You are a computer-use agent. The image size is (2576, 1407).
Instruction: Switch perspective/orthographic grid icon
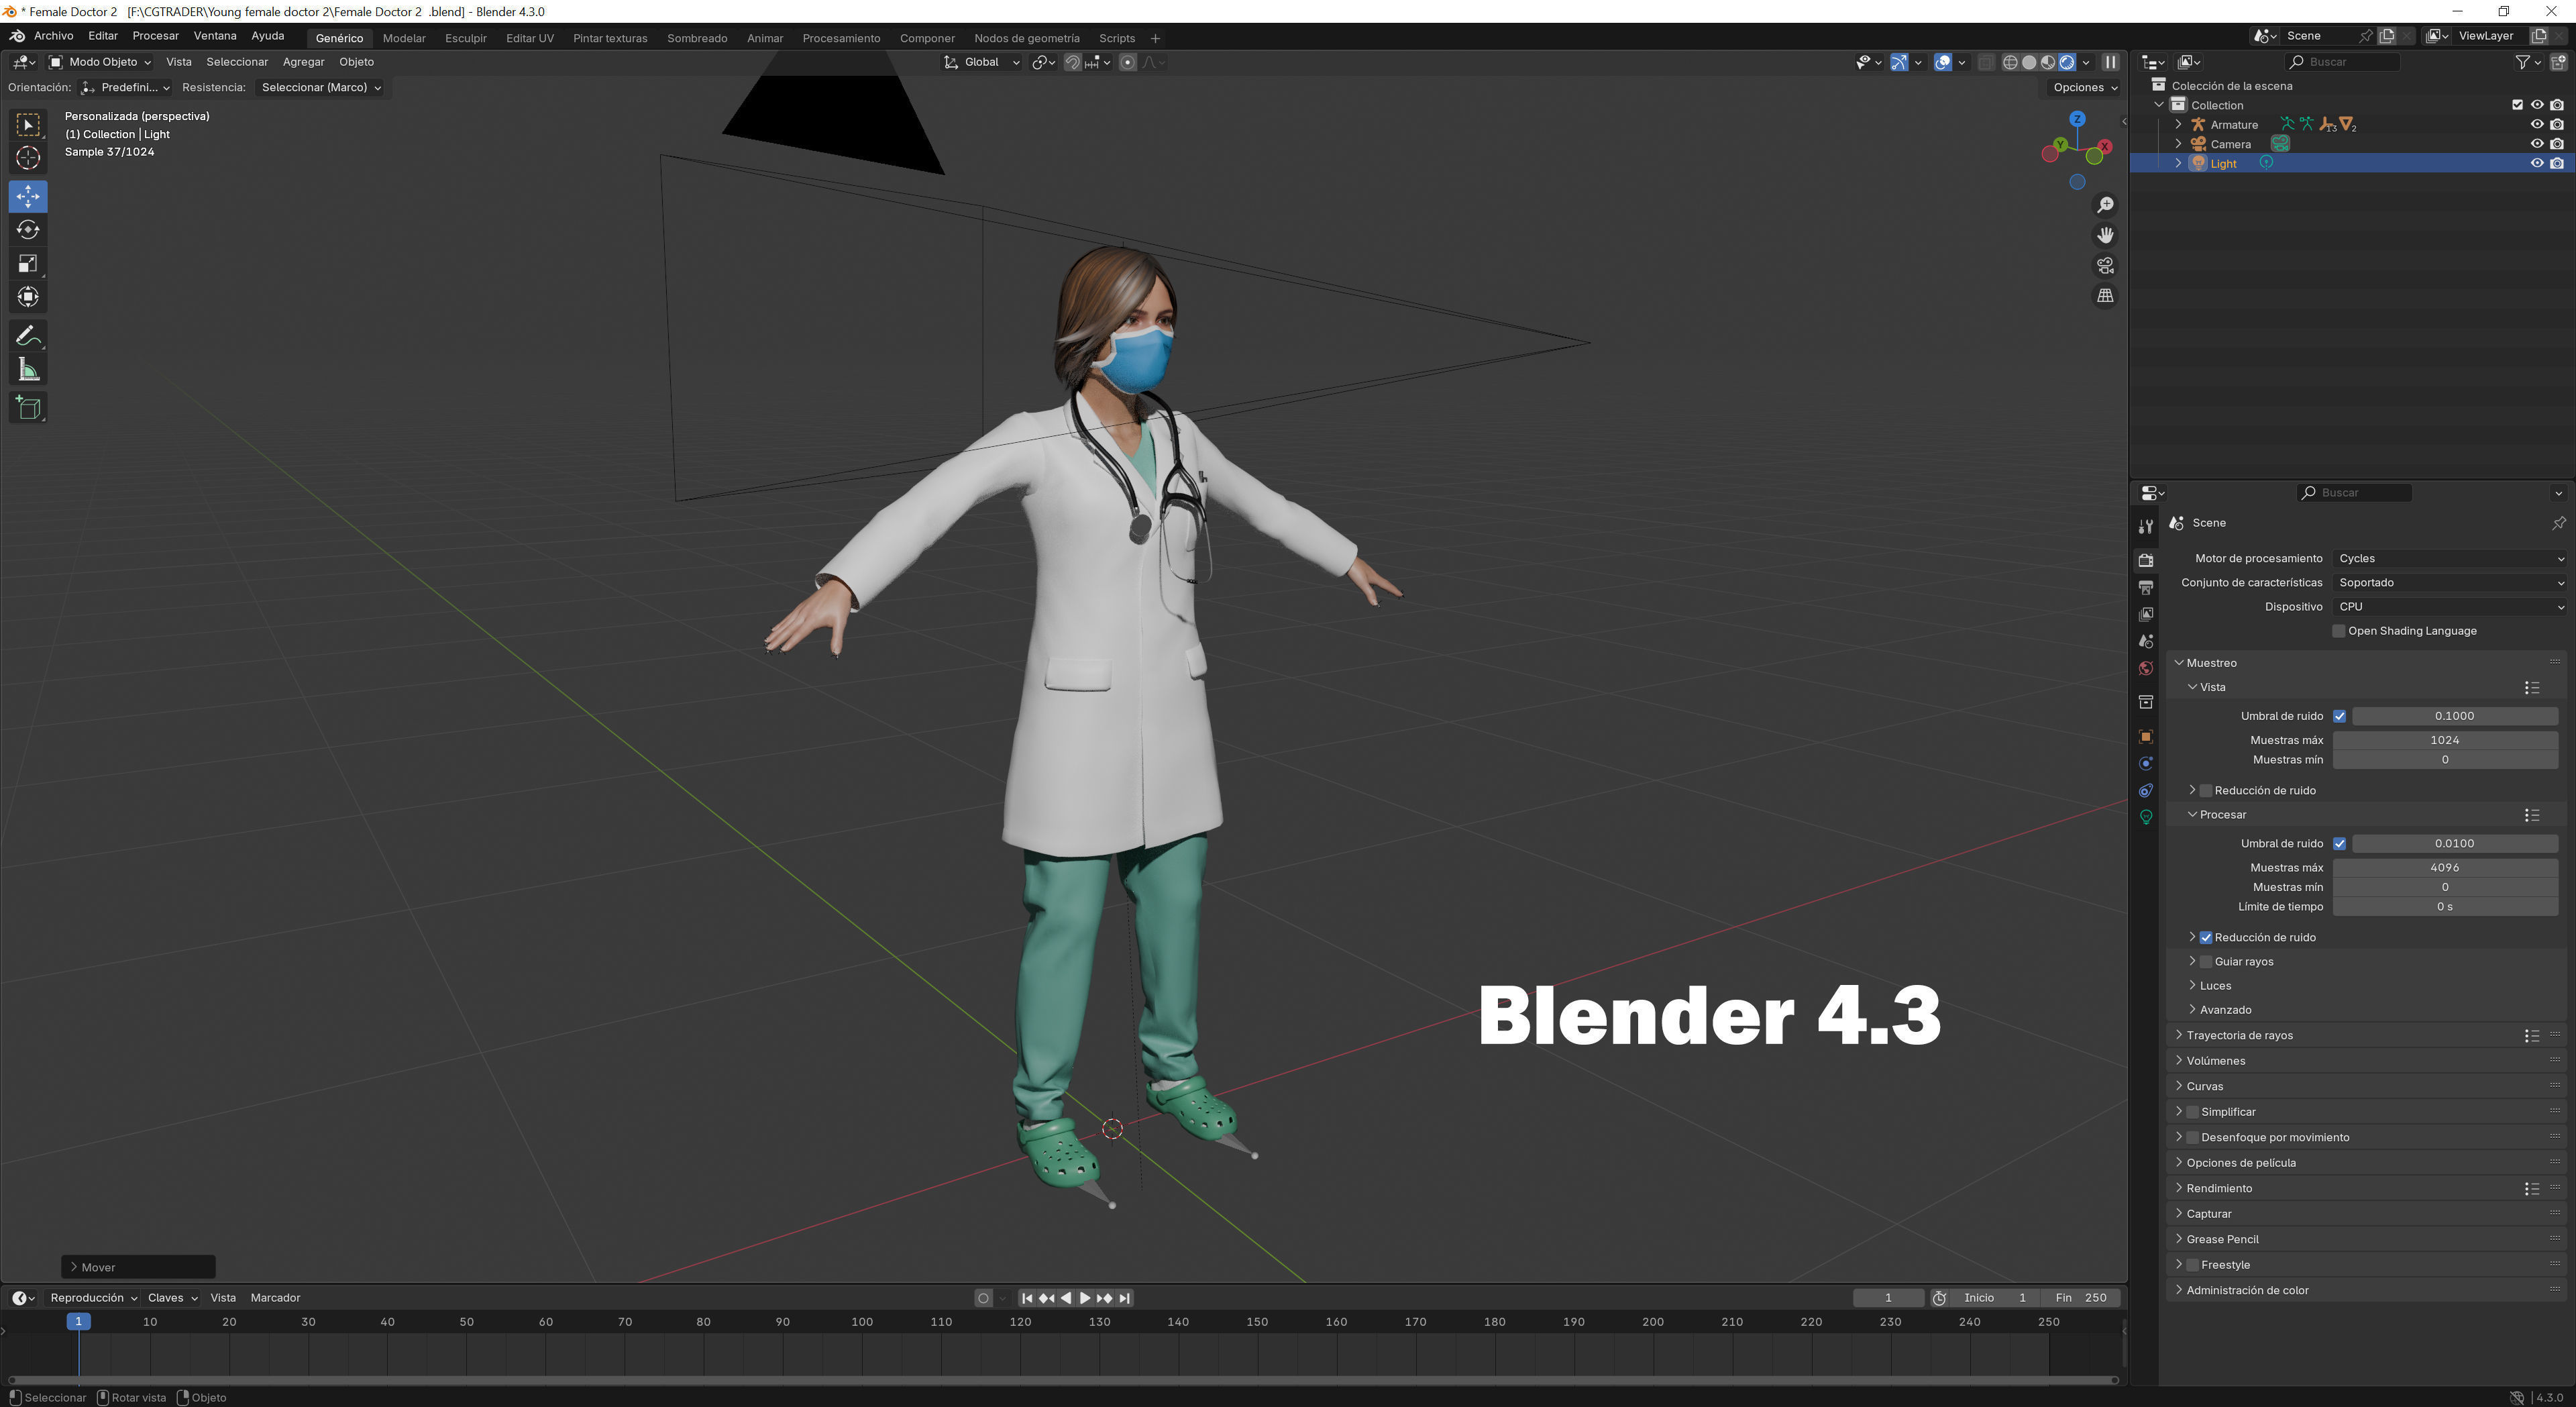tap(2105, 296)
